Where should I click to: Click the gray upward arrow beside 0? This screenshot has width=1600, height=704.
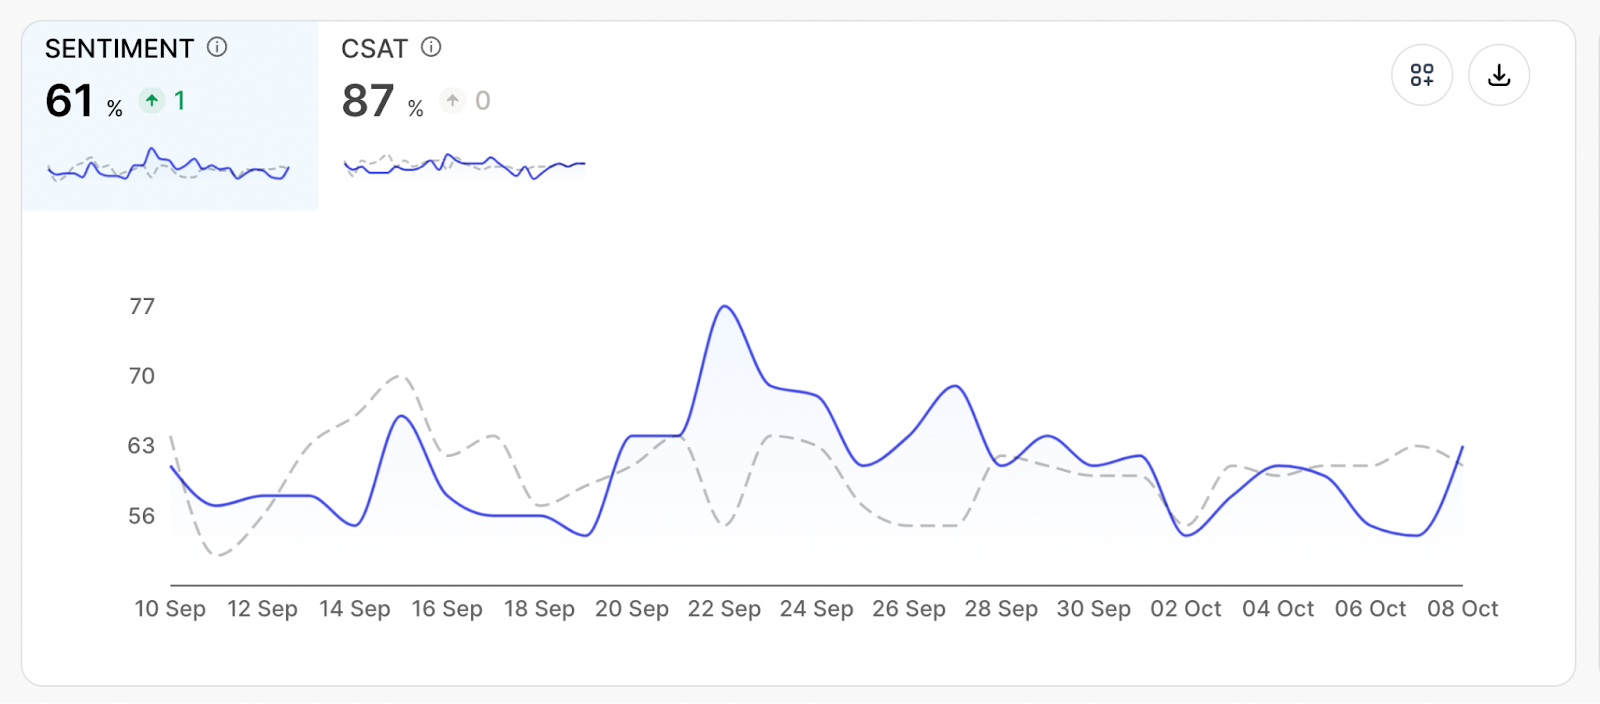click(x=452, y=100)
